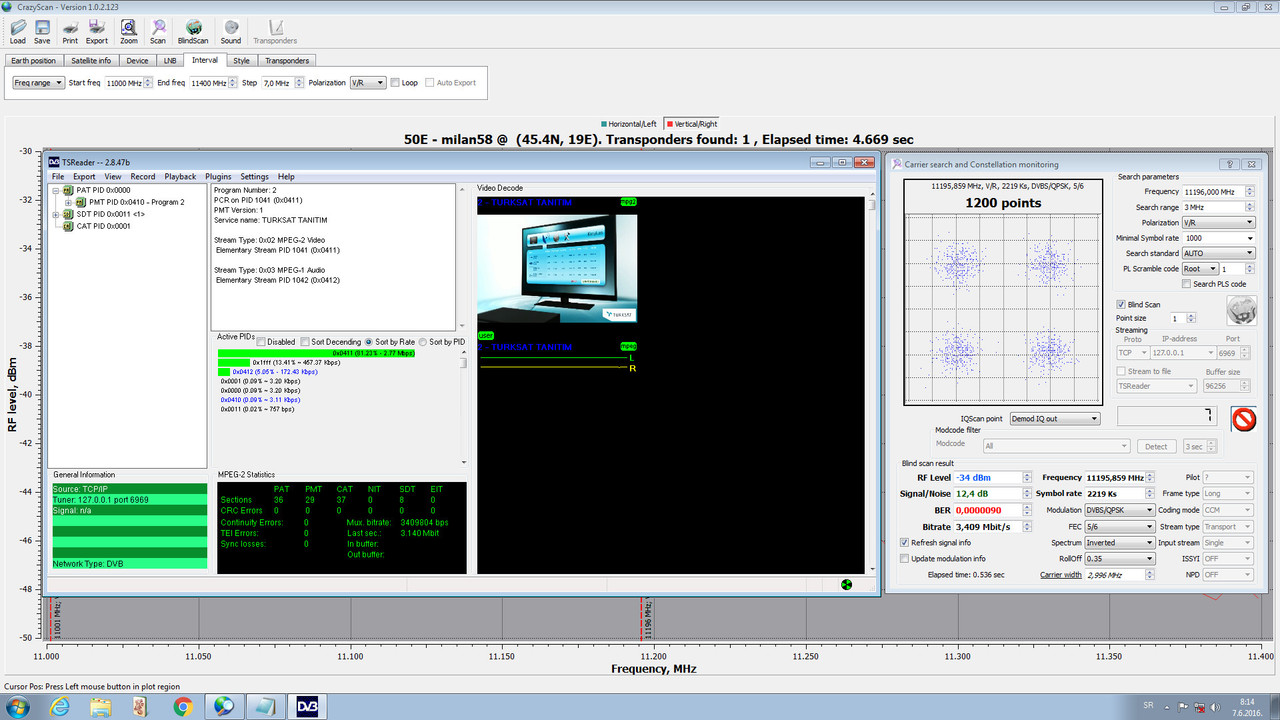Click the Load toolbar icon

[x=18, y=32]
